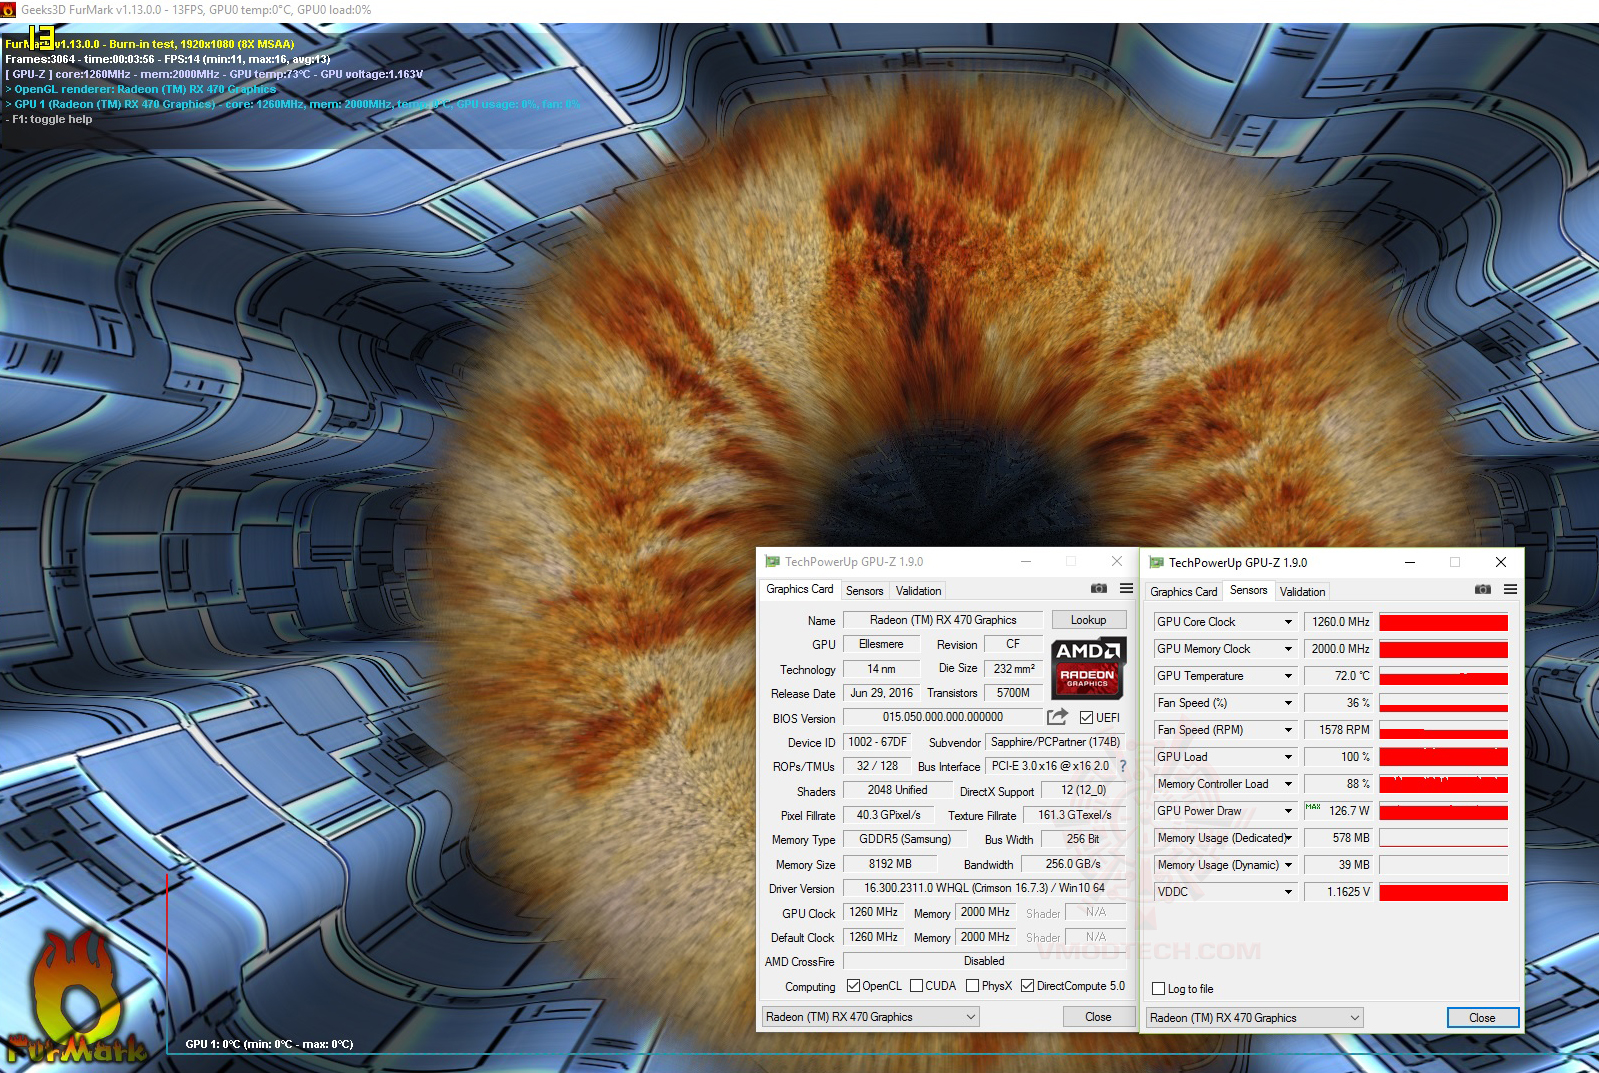This screenshot has width=1599, height=1073.
Task: Toggle the DirectCompute 5.0 checkbox
Action: point(1027,986)
